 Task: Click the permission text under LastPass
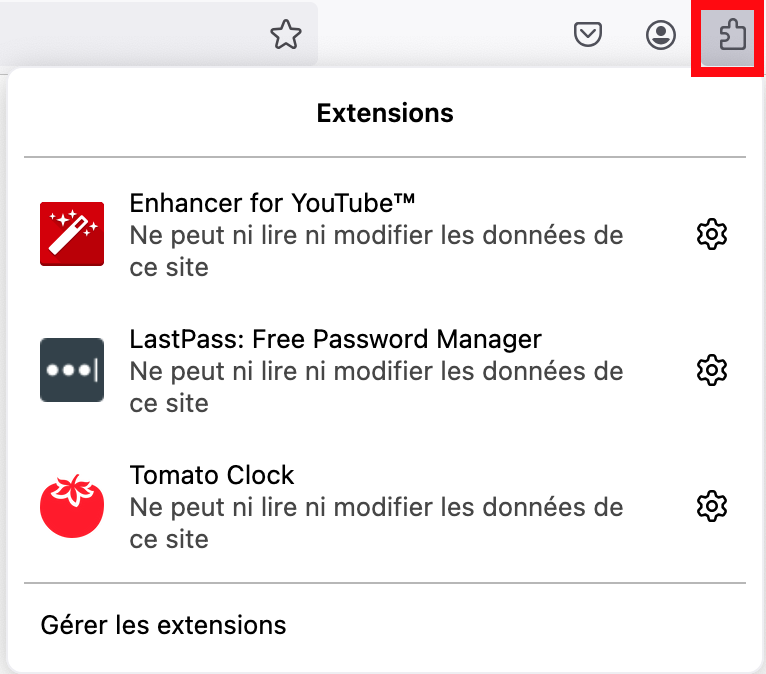click(376, 387)
